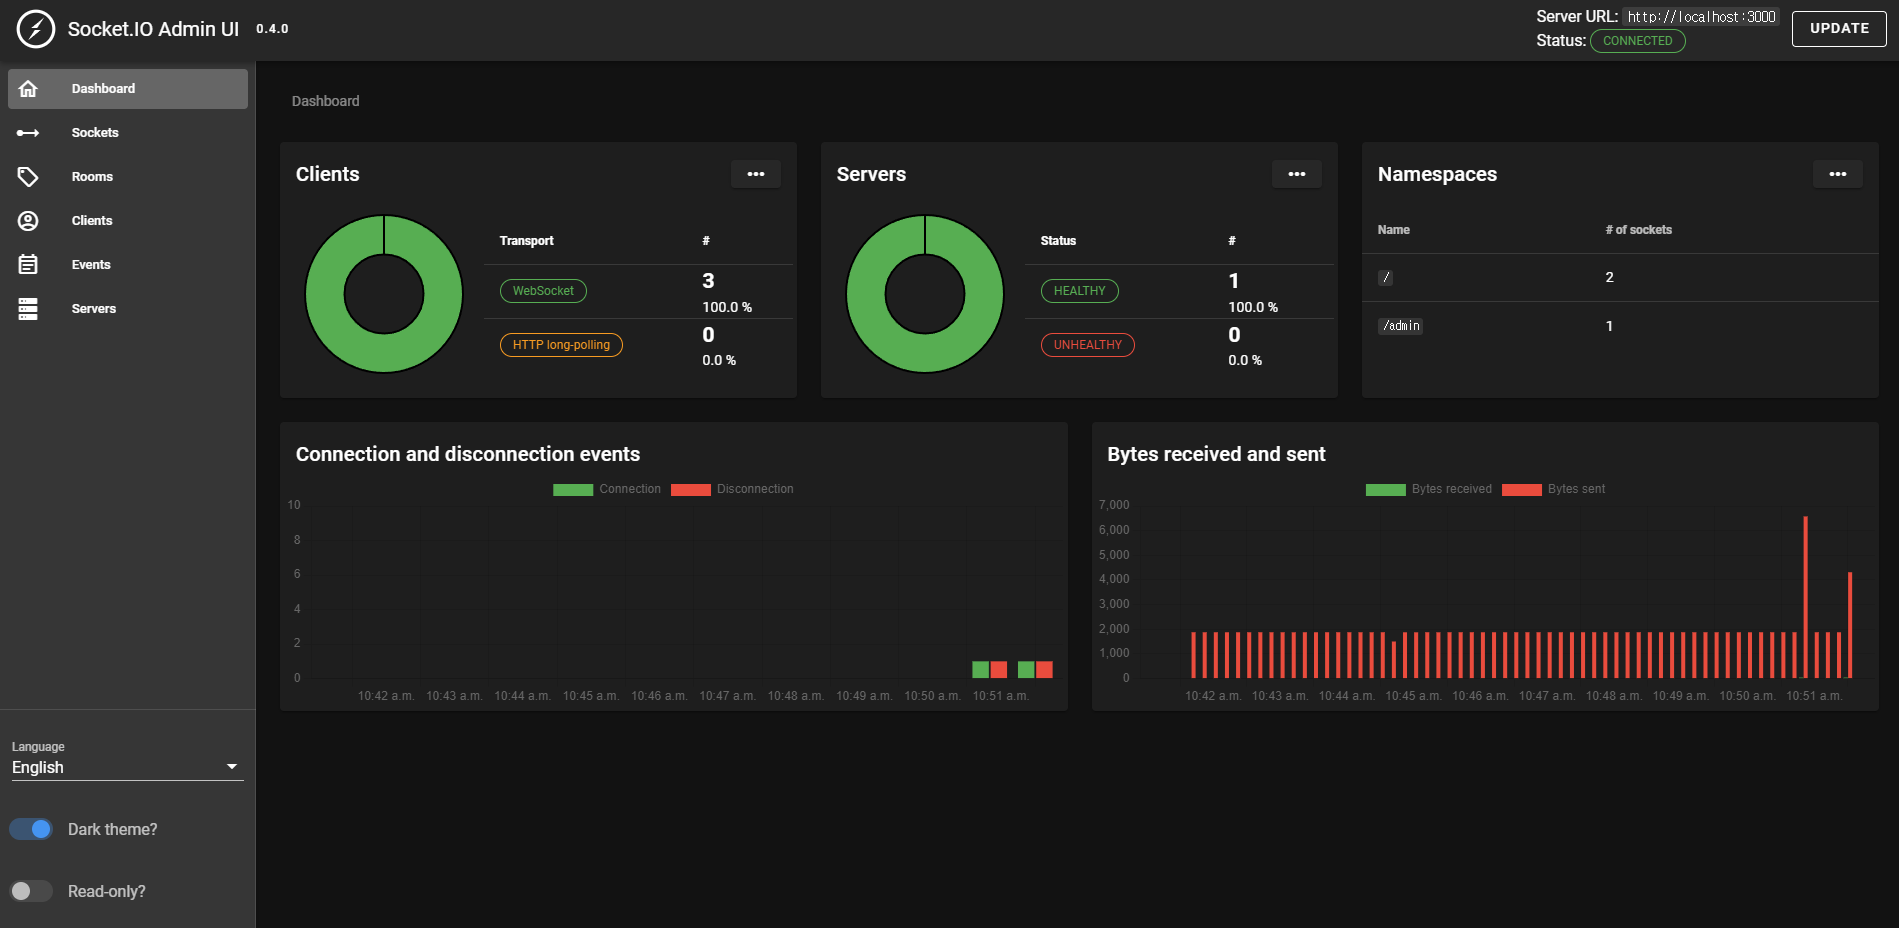This screenshot has height=928, width=1899.
Task: Navigate to the Events page
Action: (x=128, y=265)
